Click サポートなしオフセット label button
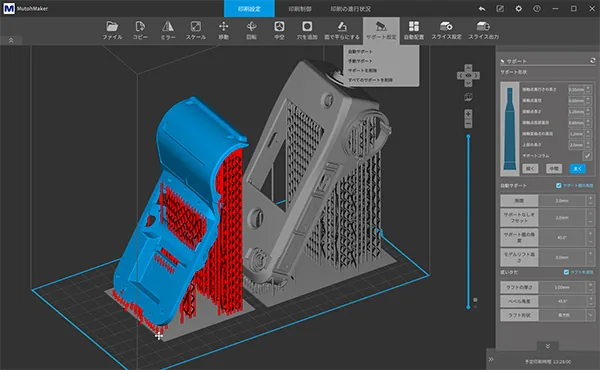The width and height of the screenshot is (600, 370). 519,217
